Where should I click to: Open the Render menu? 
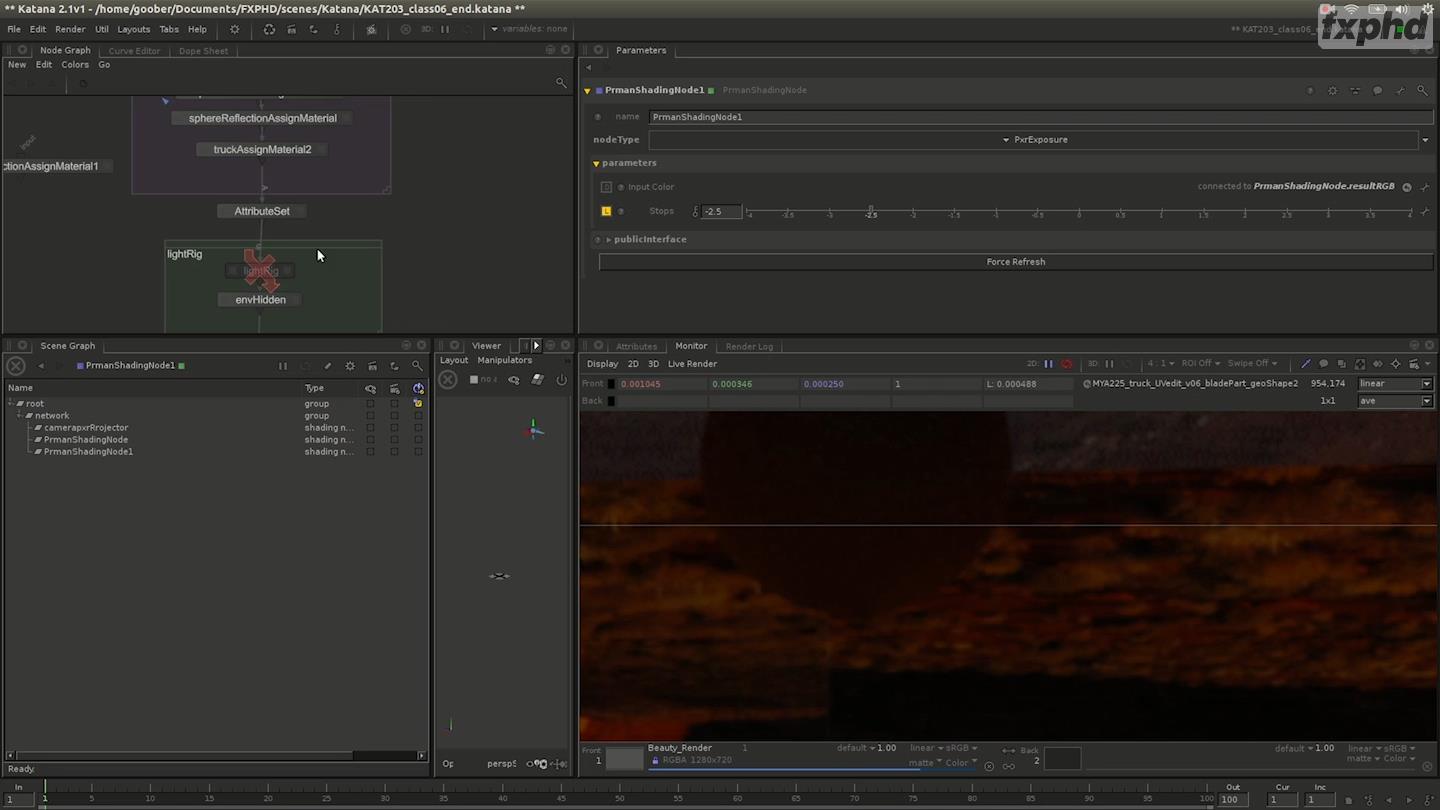[x=70, y=29]
